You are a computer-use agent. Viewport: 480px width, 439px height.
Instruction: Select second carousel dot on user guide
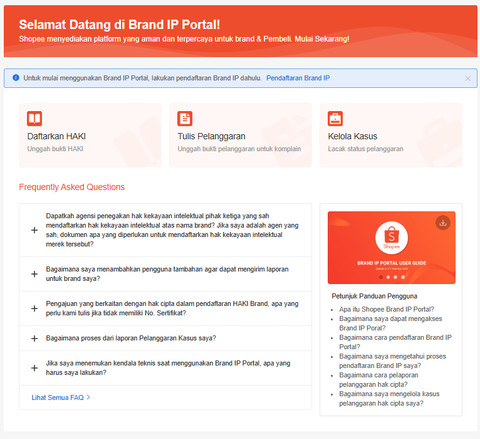coord(388,277)
